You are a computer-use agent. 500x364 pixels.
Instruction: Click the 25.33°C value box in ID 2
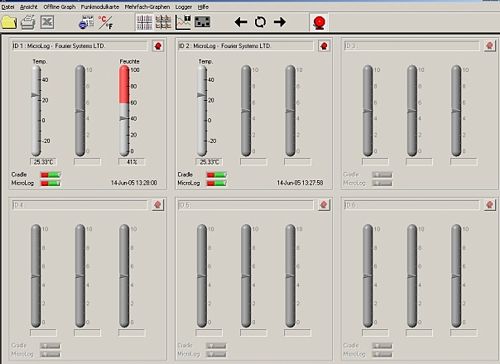click(x=209, y=162)
